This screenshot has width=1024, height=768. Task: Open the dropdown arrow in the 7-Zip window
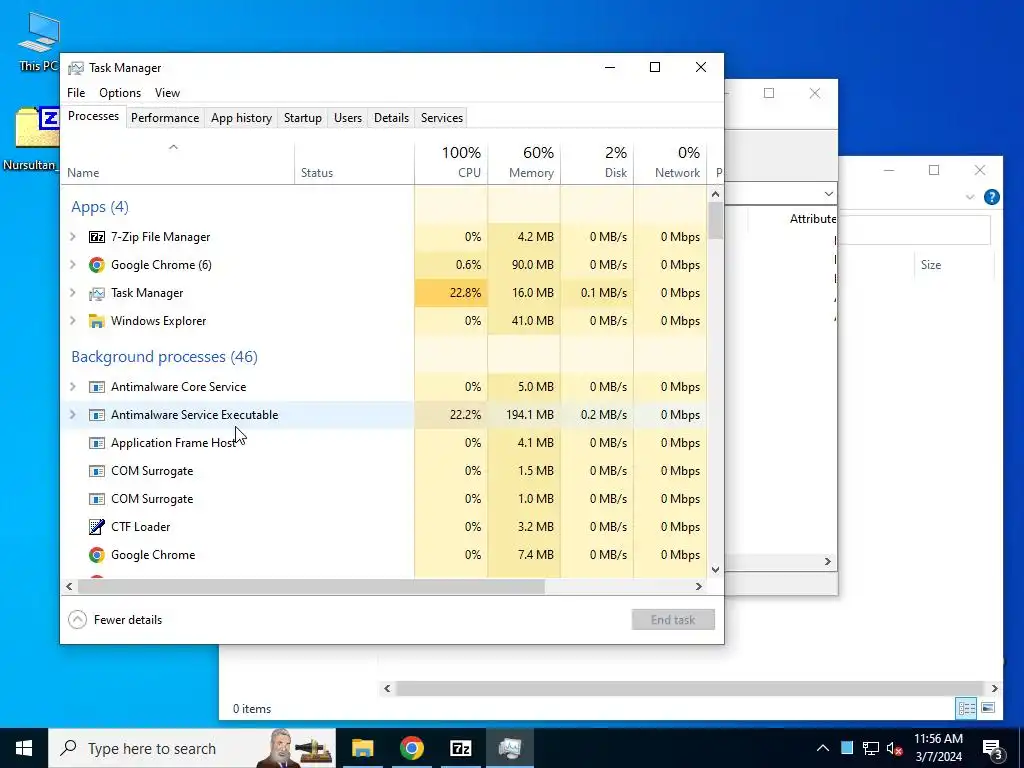click(x=828, y=194)
